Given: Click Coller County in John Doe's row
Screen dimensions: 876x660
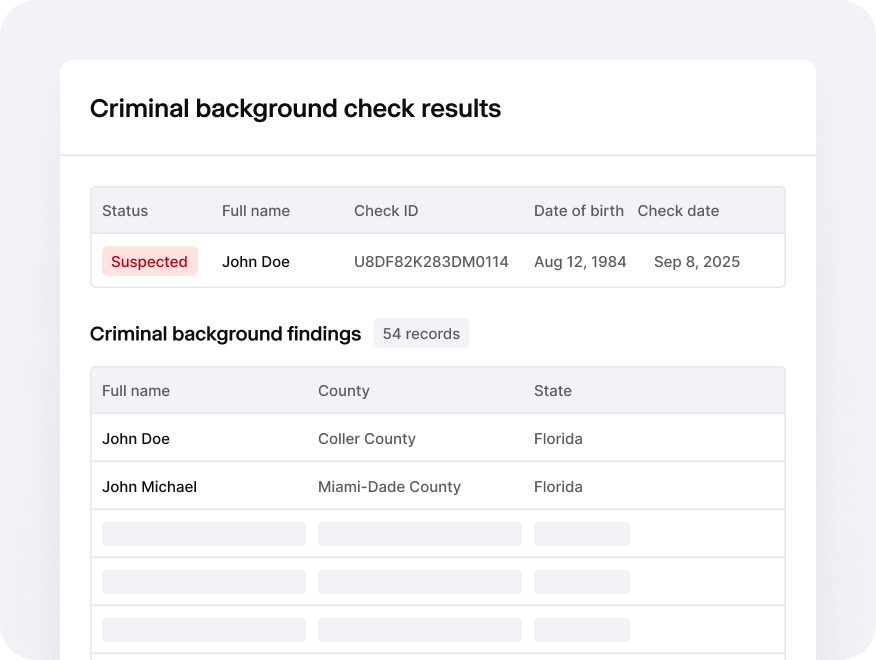Looking at the screenshot, I should tap(367, 439).
